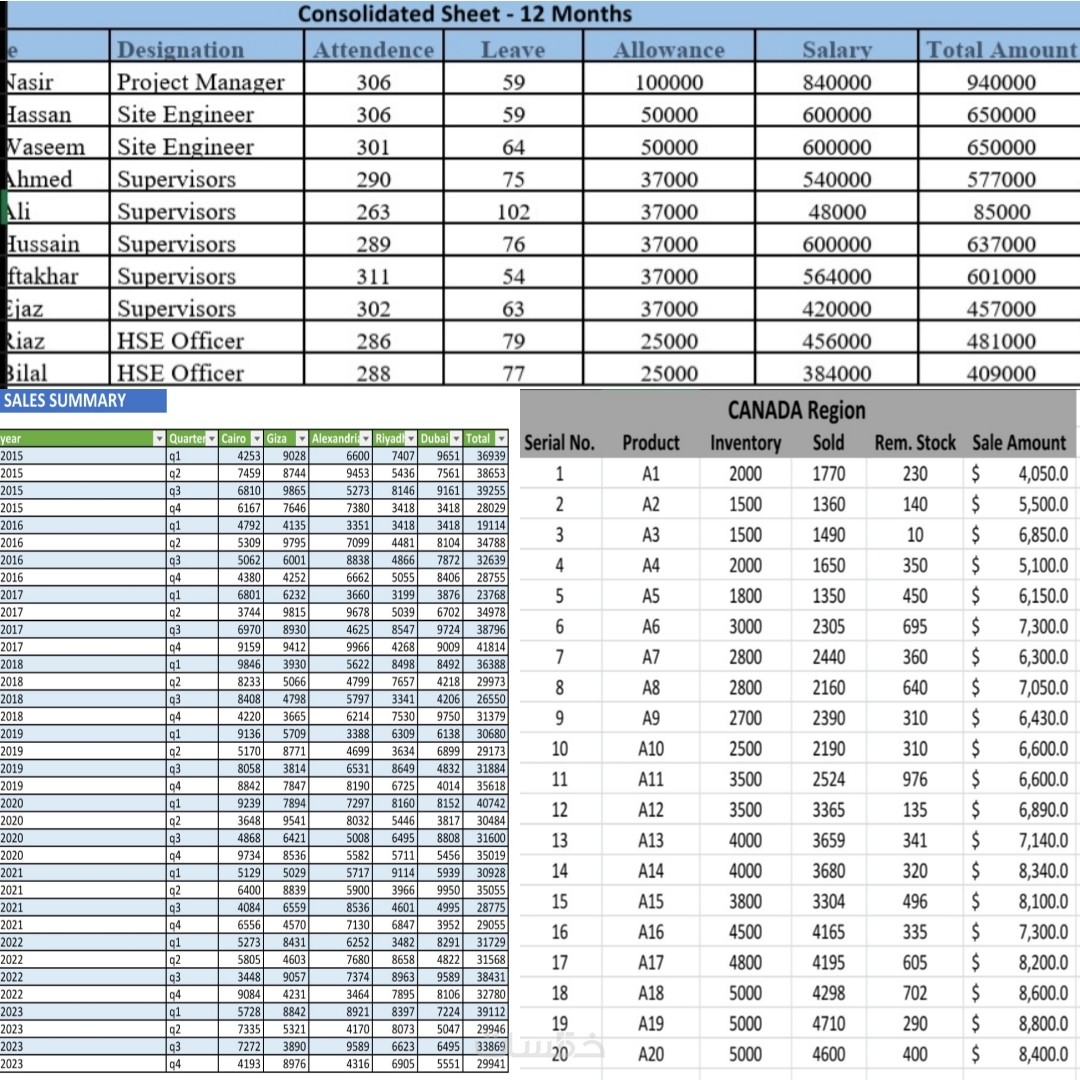Click the Rem. Stock column header
The width and height of the screenshot is (1080, 1080).
[915, 442]
